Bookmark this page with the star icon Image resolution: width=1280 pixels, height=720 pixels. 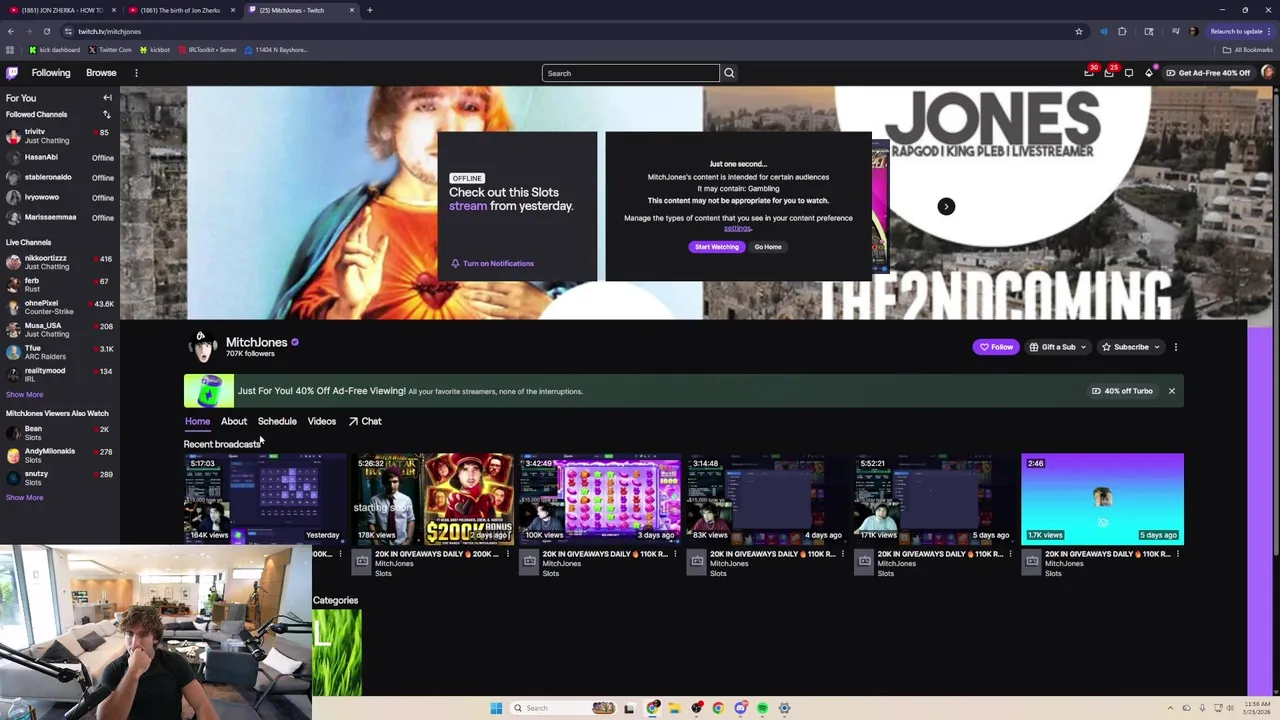[1078, 31]
